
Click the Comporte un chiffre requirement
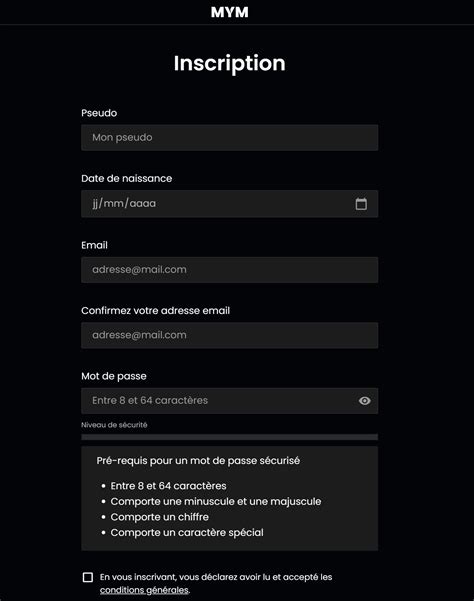(160, 517)
